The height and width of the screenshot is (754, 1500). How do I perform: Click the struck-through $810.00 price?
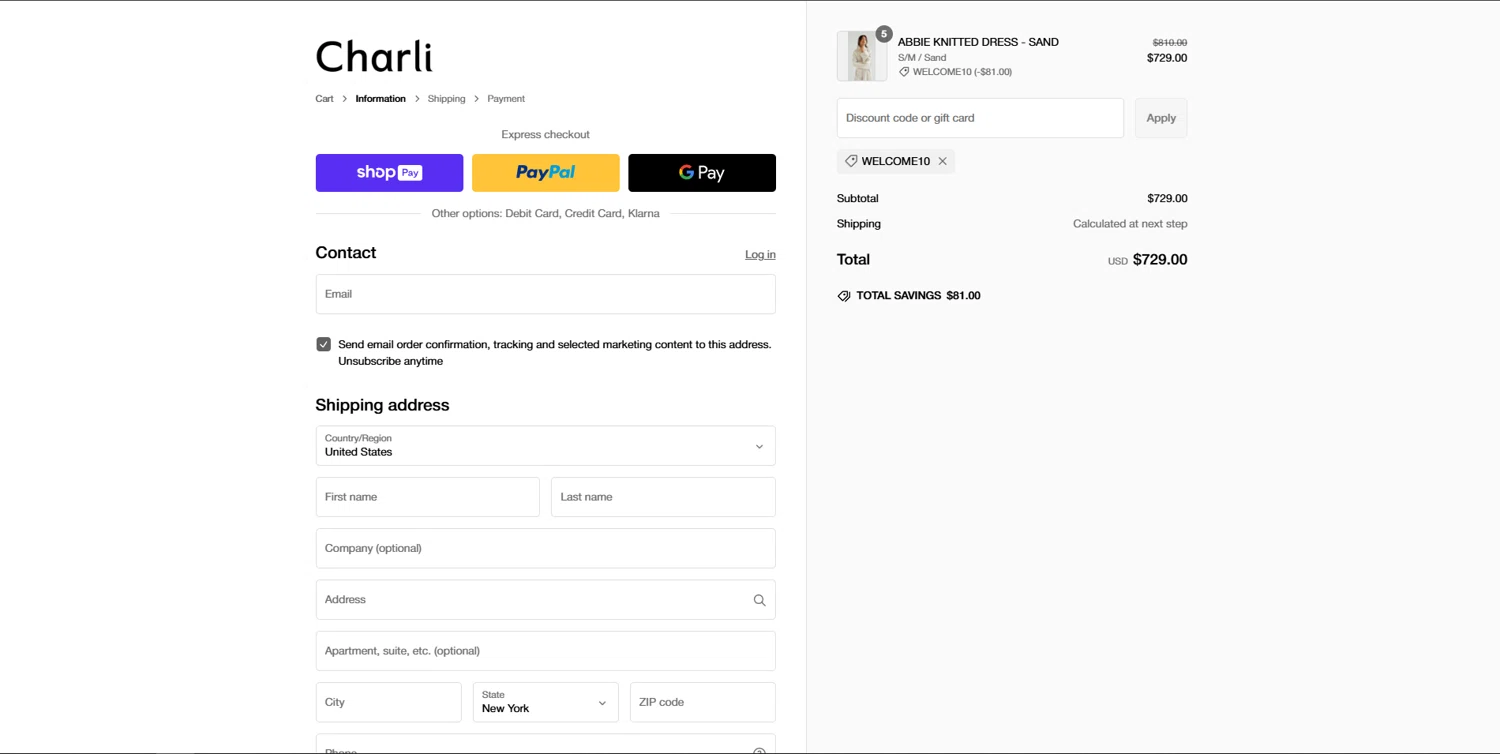(1169, 43)
